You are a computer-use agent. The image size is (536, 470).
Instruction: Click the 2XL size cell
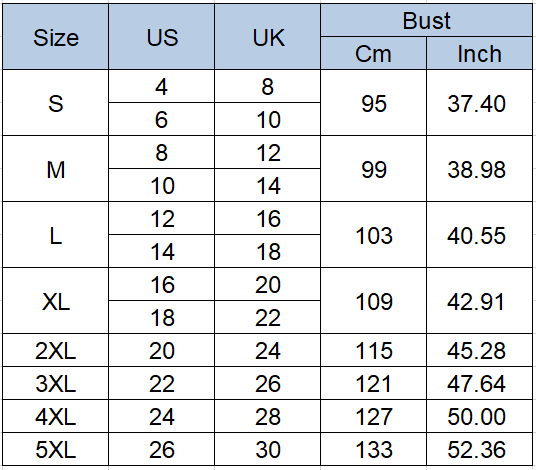(x=56, y=350)
